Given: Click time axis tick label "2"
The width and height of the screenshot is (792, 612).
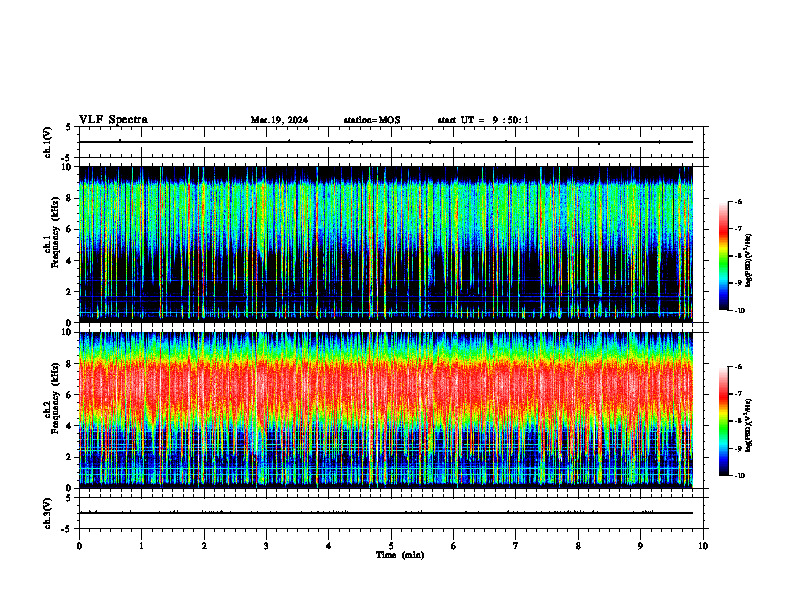Looking at the screenshot, I should (204, 546).
